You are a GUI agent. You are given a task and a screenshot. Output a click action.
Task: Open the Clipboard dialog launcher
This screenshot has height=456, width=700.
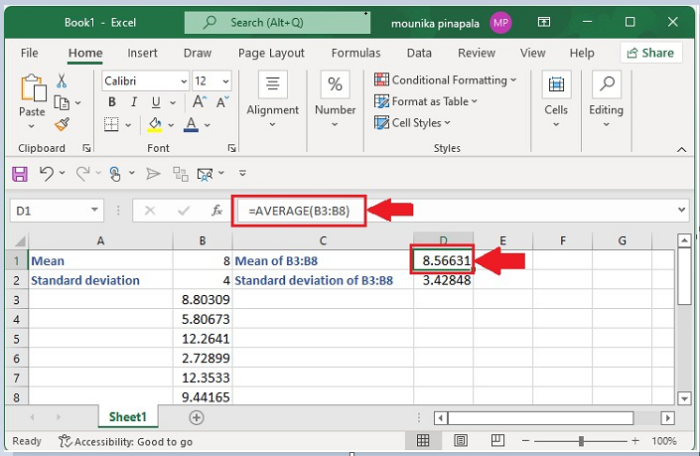(x=87, y=148)
